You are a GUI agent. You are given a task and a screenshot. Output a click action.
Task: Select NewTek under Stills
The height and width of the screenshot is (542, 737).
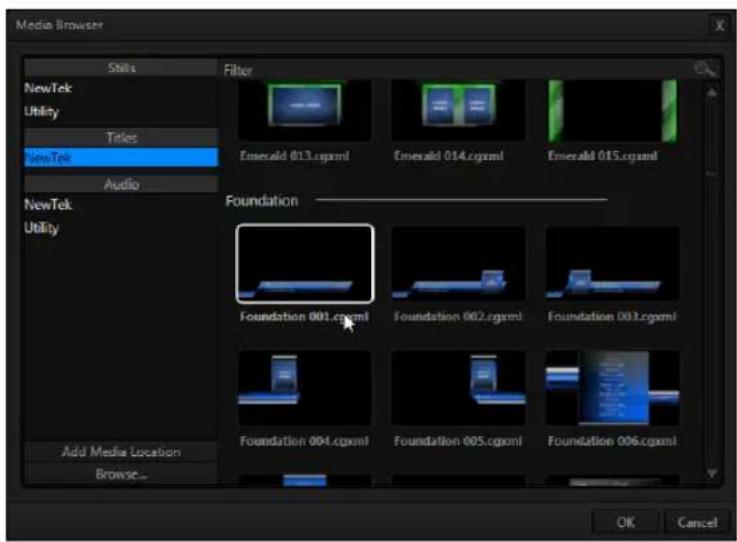coord(121,88)
